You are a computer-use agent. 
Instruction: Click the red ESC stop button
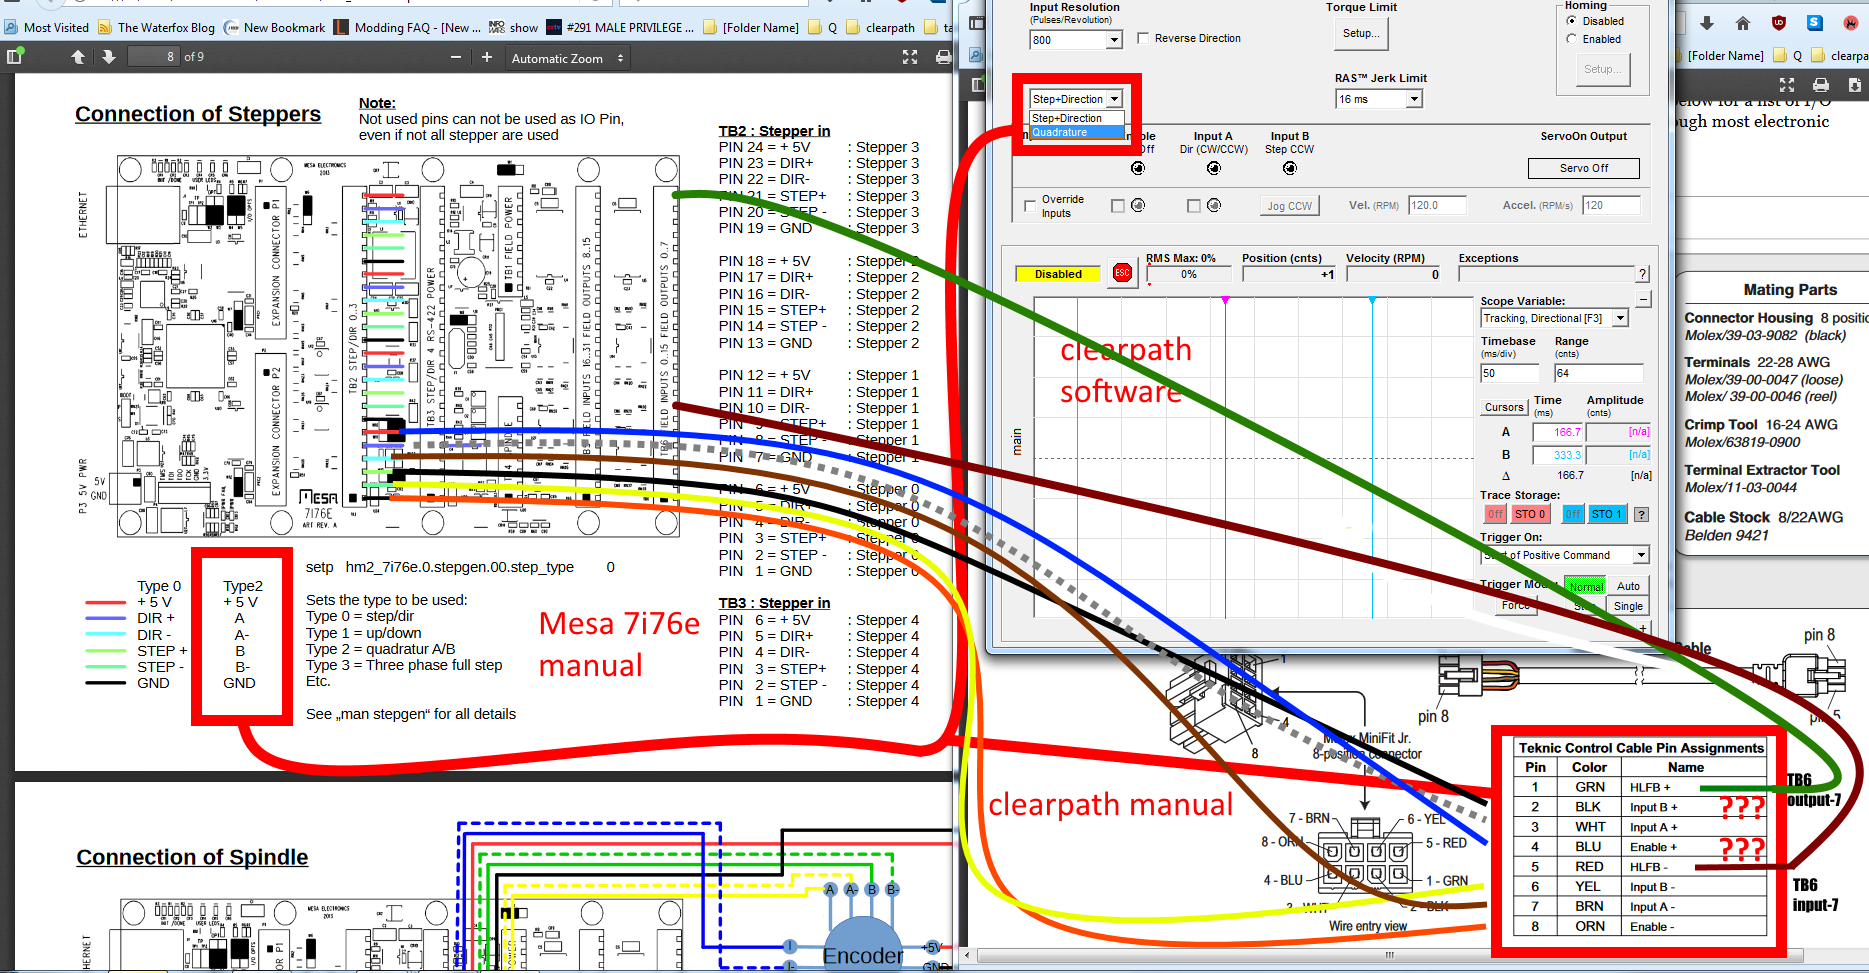coord(1122,272)
